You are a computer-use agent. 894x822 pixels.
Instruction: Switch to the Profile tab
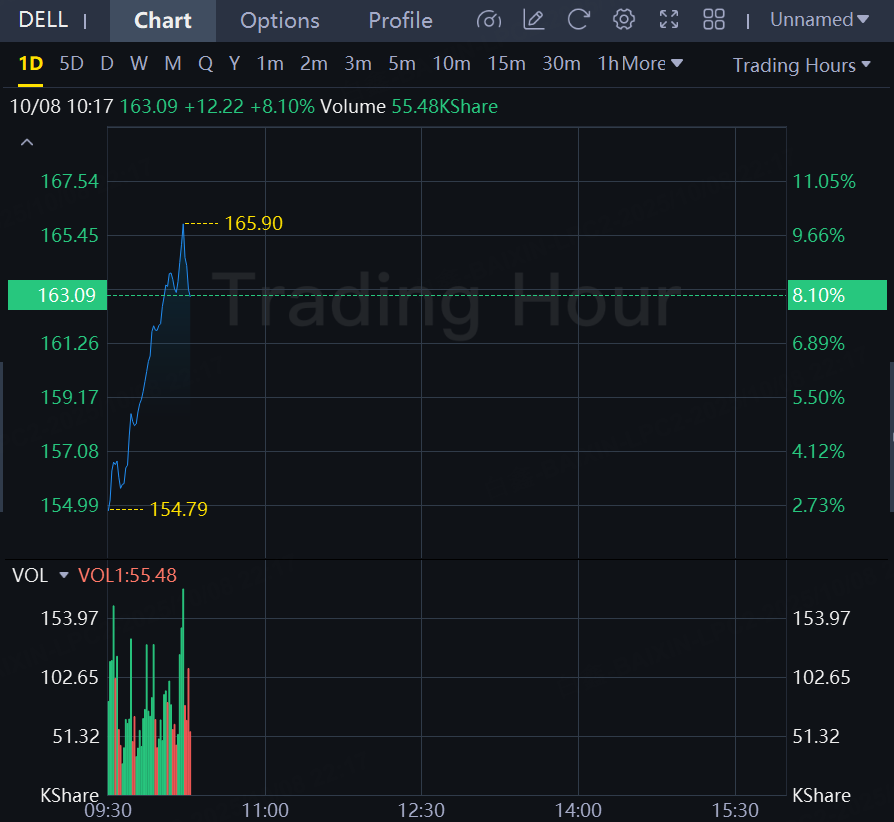pyautogui.click(x=400, y=21)
